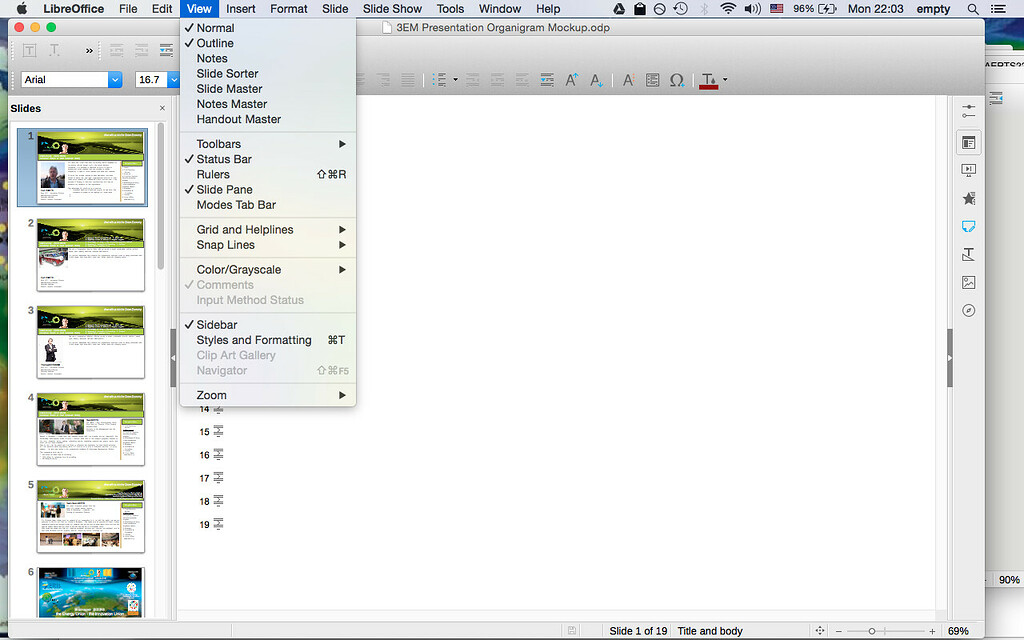Open the Gallery panel from the sidebar
Viewport: 1024px width, 640px height.
pos(968,282)
